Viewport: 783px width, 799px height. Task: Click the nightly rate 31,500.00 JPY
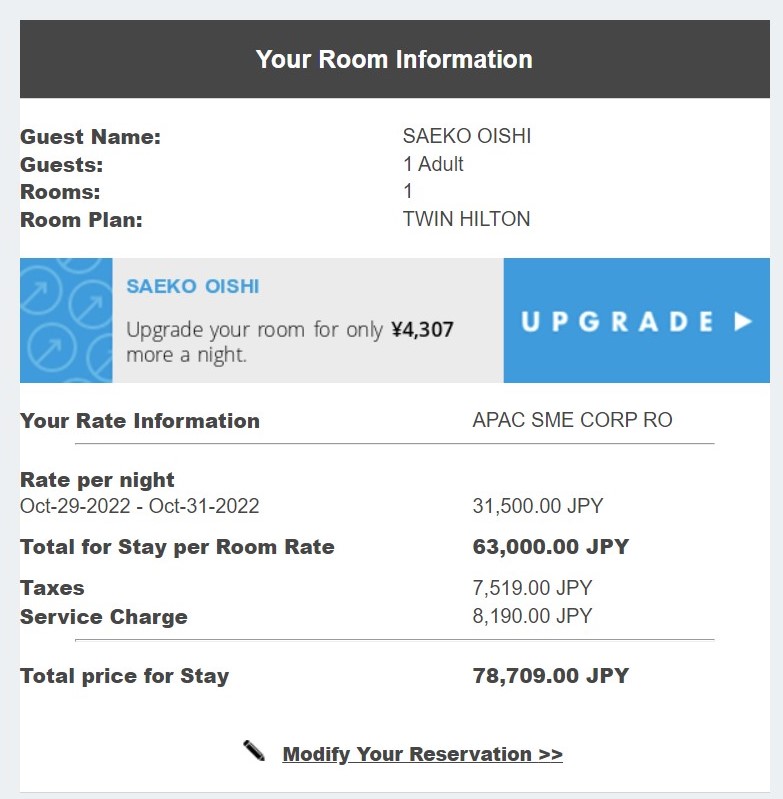(x=538, y=506)
